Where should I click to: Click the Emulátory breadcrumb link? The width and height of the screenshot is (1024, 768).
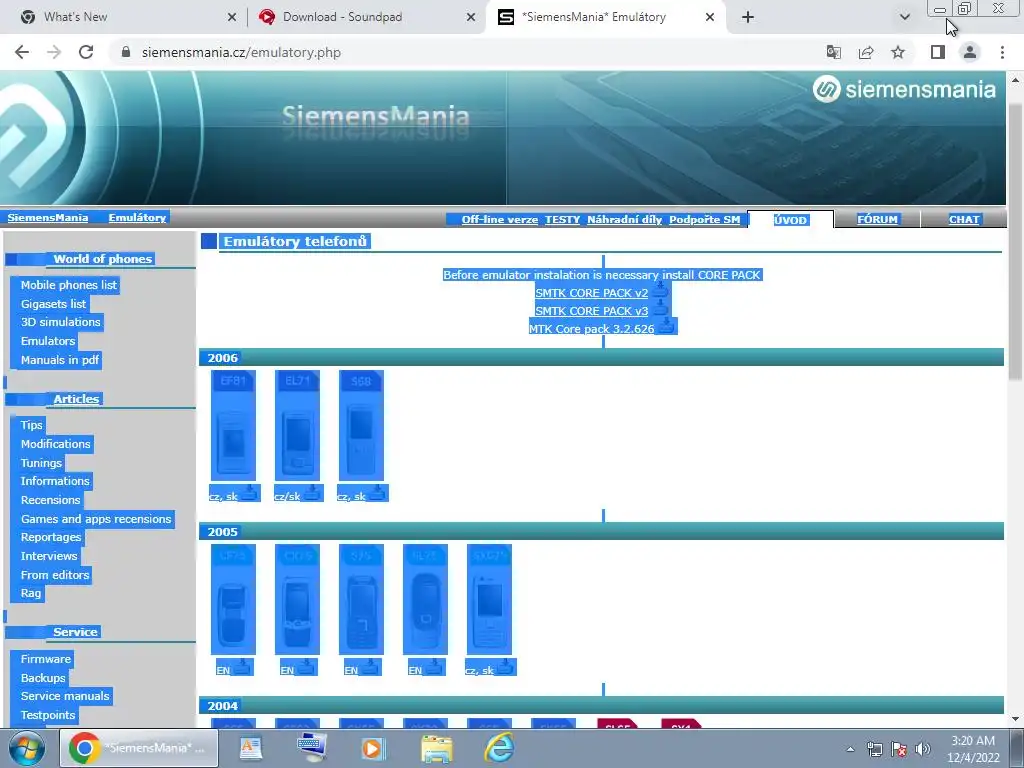point(137,217)
